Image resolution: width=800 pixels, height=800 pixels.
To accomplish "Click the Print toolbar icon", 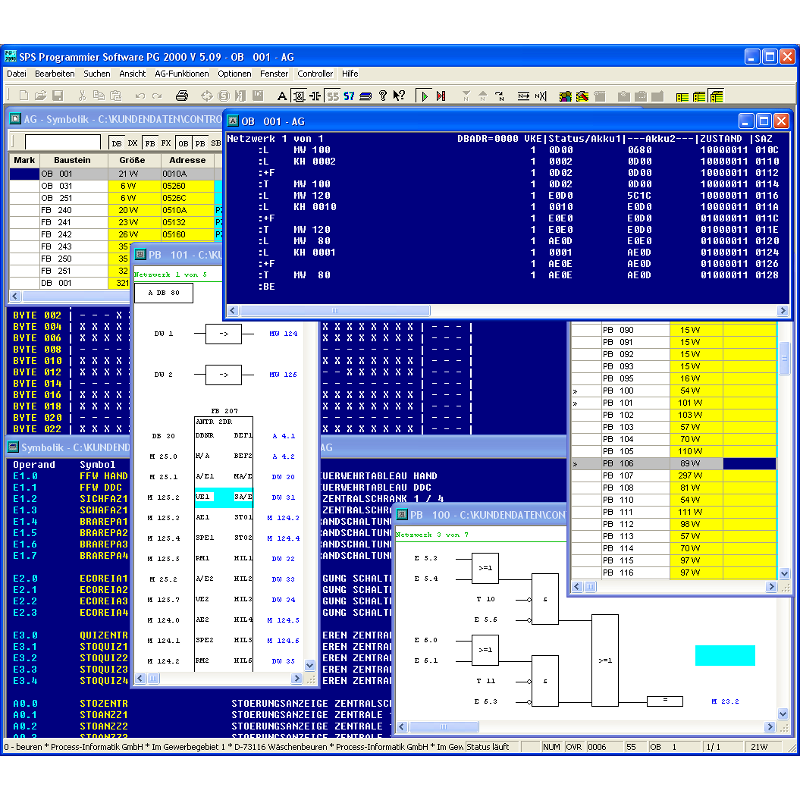I will coord(182,95).
